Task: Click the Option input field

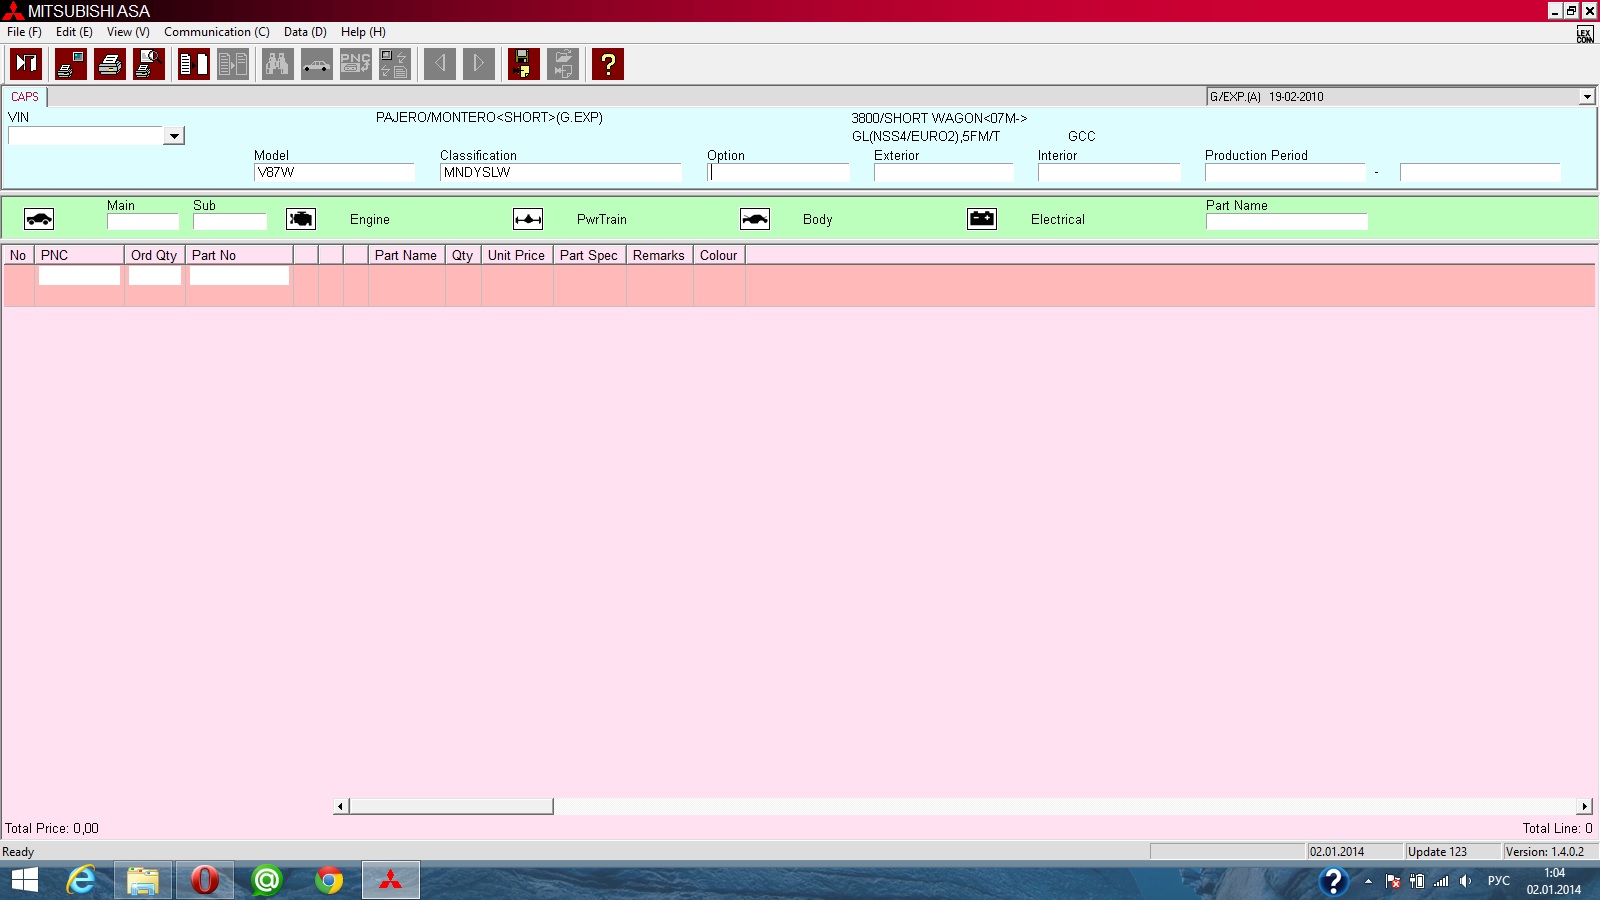Action: click(778, 173)
